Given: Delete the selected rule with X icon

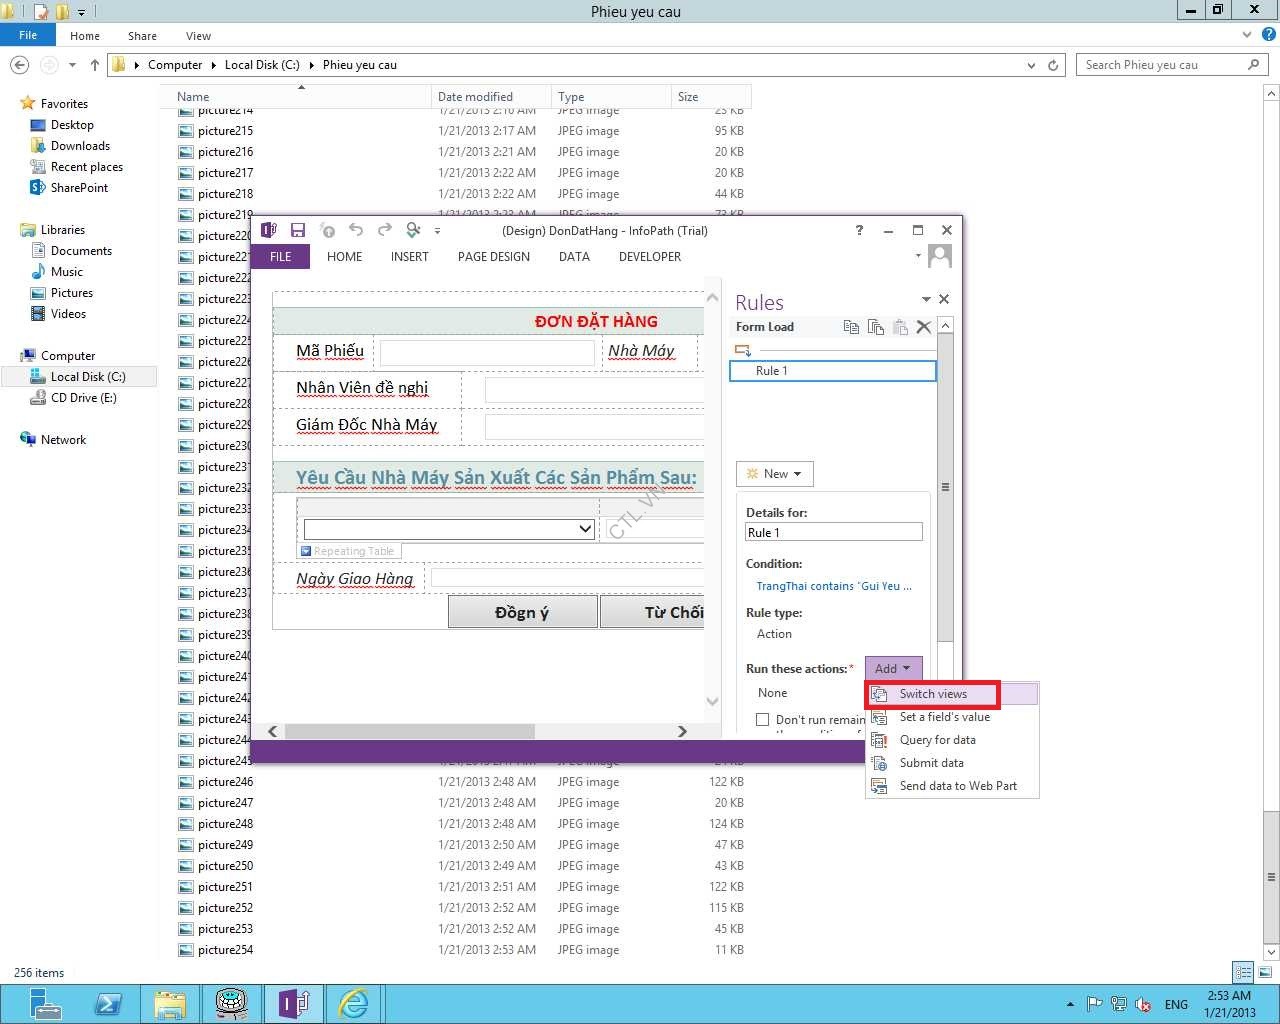Looking at the screenshot, I should click(x=924, y=327).
